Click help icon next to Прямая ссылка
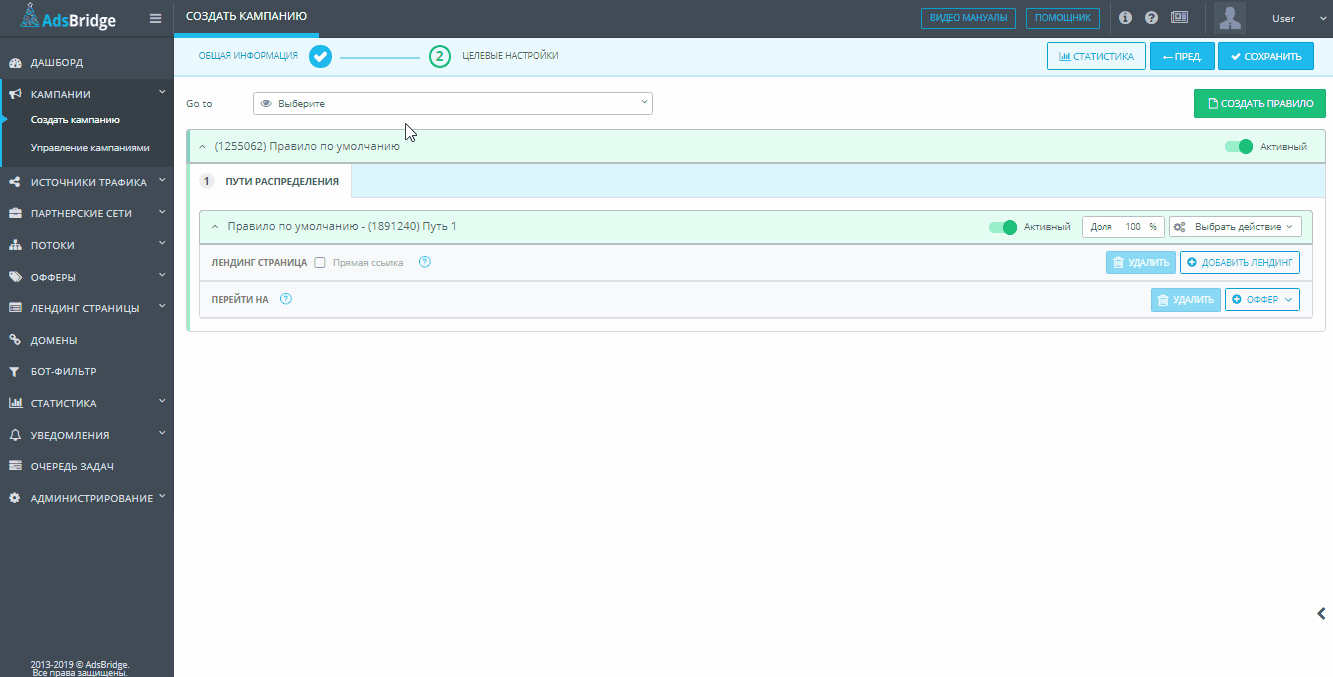Screen dimensions: 1333x677 (424, 262)
